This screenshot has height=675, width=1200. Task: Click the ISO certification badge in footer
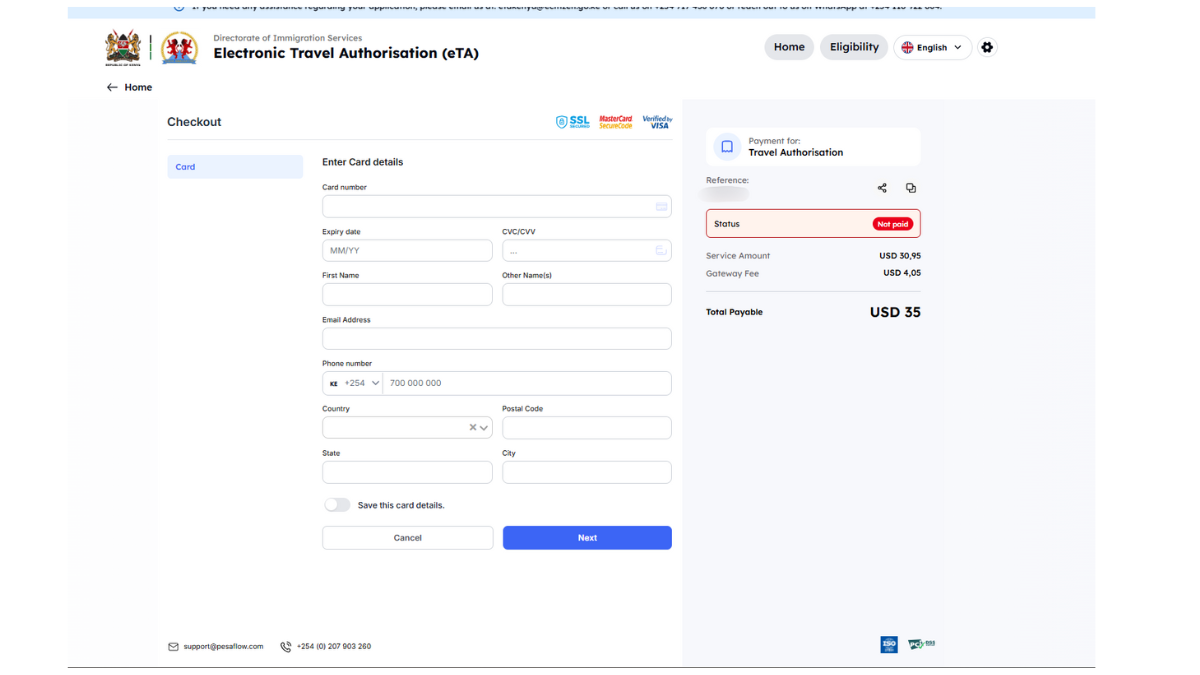889,645
